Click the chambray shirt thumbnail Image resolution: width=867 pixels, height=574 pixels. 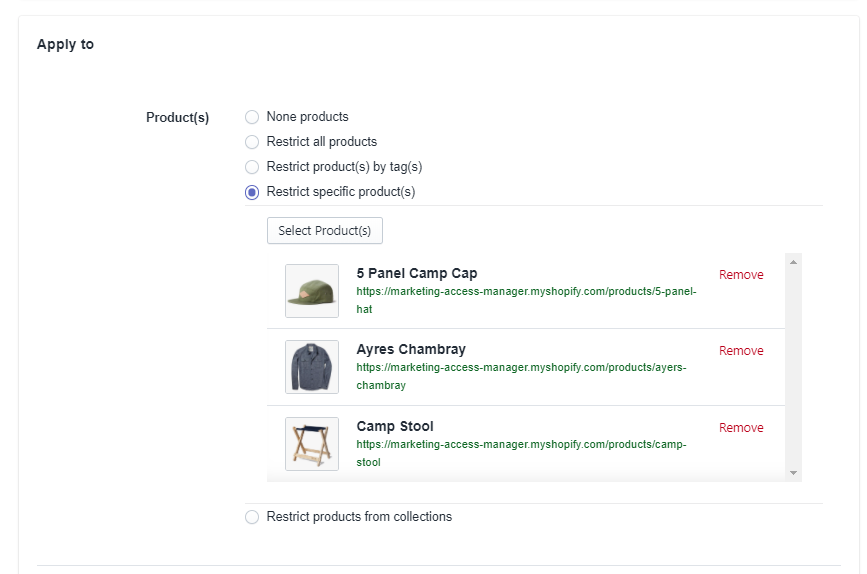tap(312, 367)
